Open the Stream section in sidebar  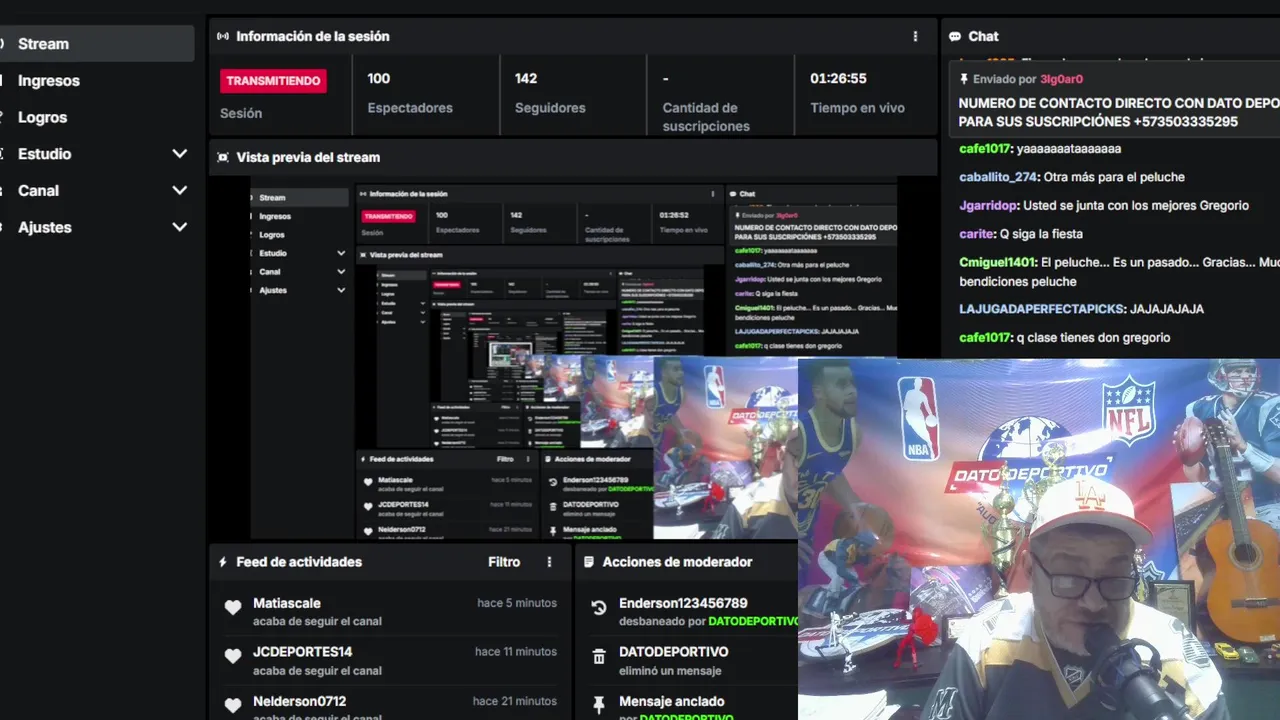pyautogui.click(x=96, y=44)
